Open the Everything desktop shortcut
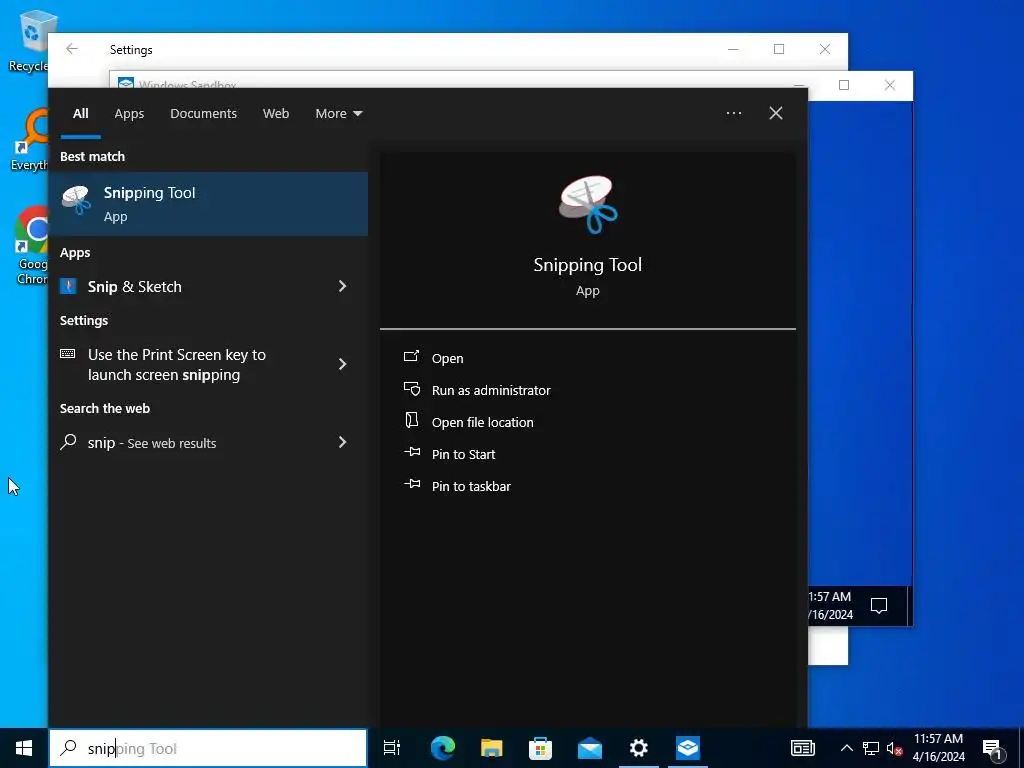1024x768 pixels. click(x=30, y=140)
